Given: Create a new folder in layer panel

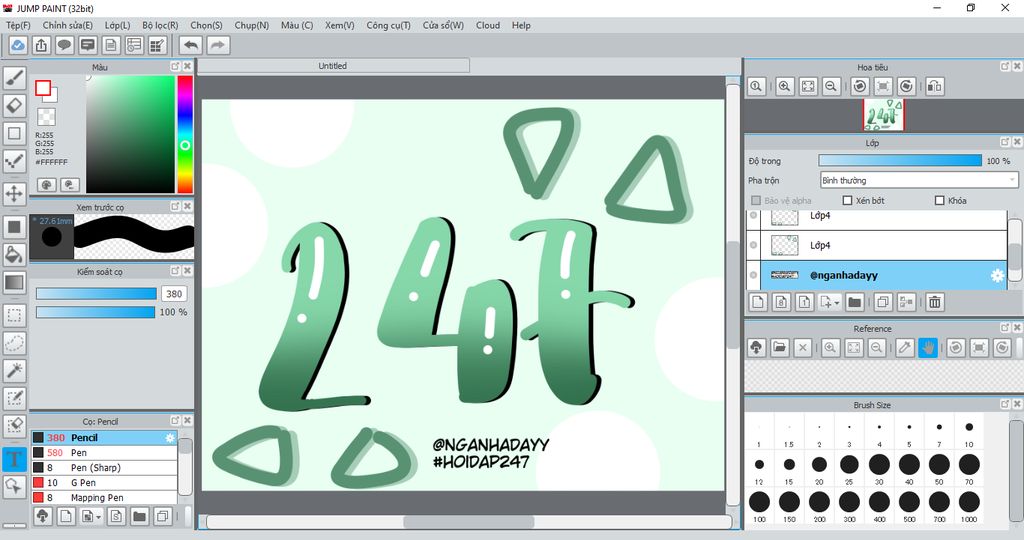Looking at the screenshot, I should [x=854, y=302].
